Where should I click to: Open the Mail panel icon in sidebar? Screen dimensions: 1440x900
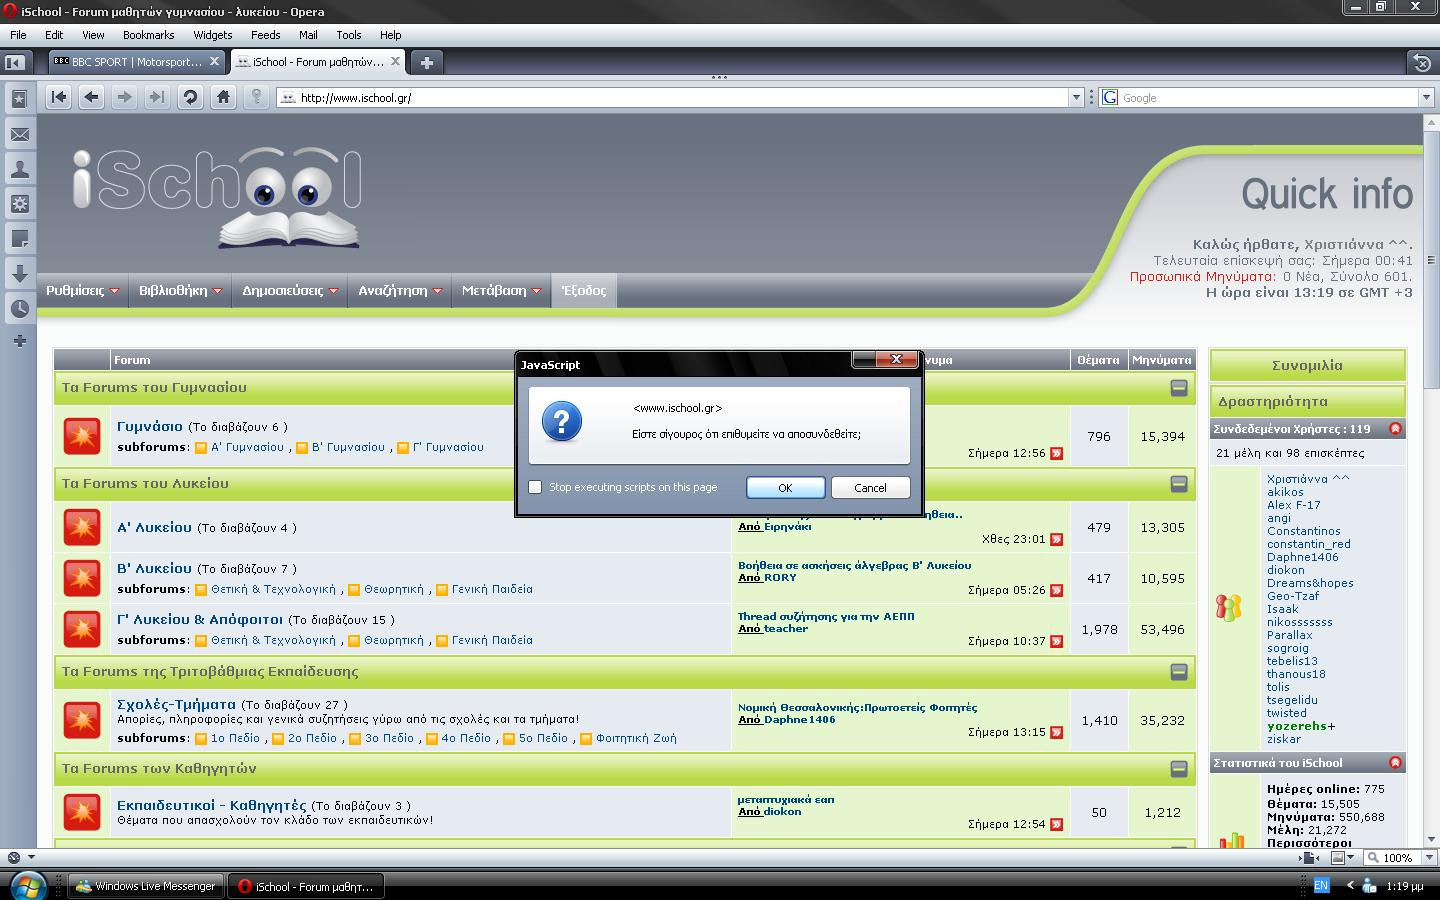(x=19, y=134)
